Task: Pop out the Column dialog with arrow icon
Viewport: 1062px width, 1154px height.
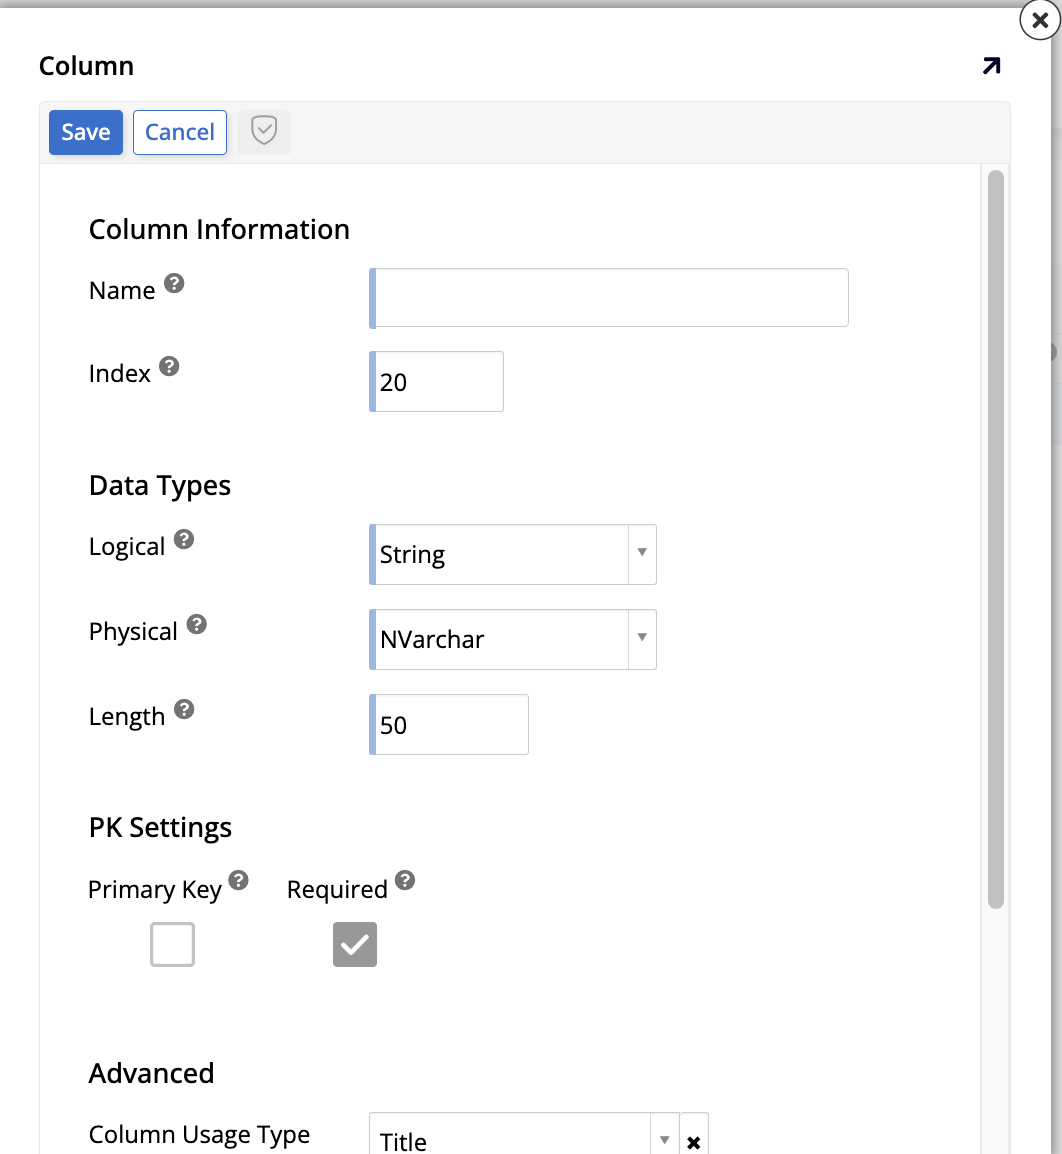Action: (x=990, y=67)
